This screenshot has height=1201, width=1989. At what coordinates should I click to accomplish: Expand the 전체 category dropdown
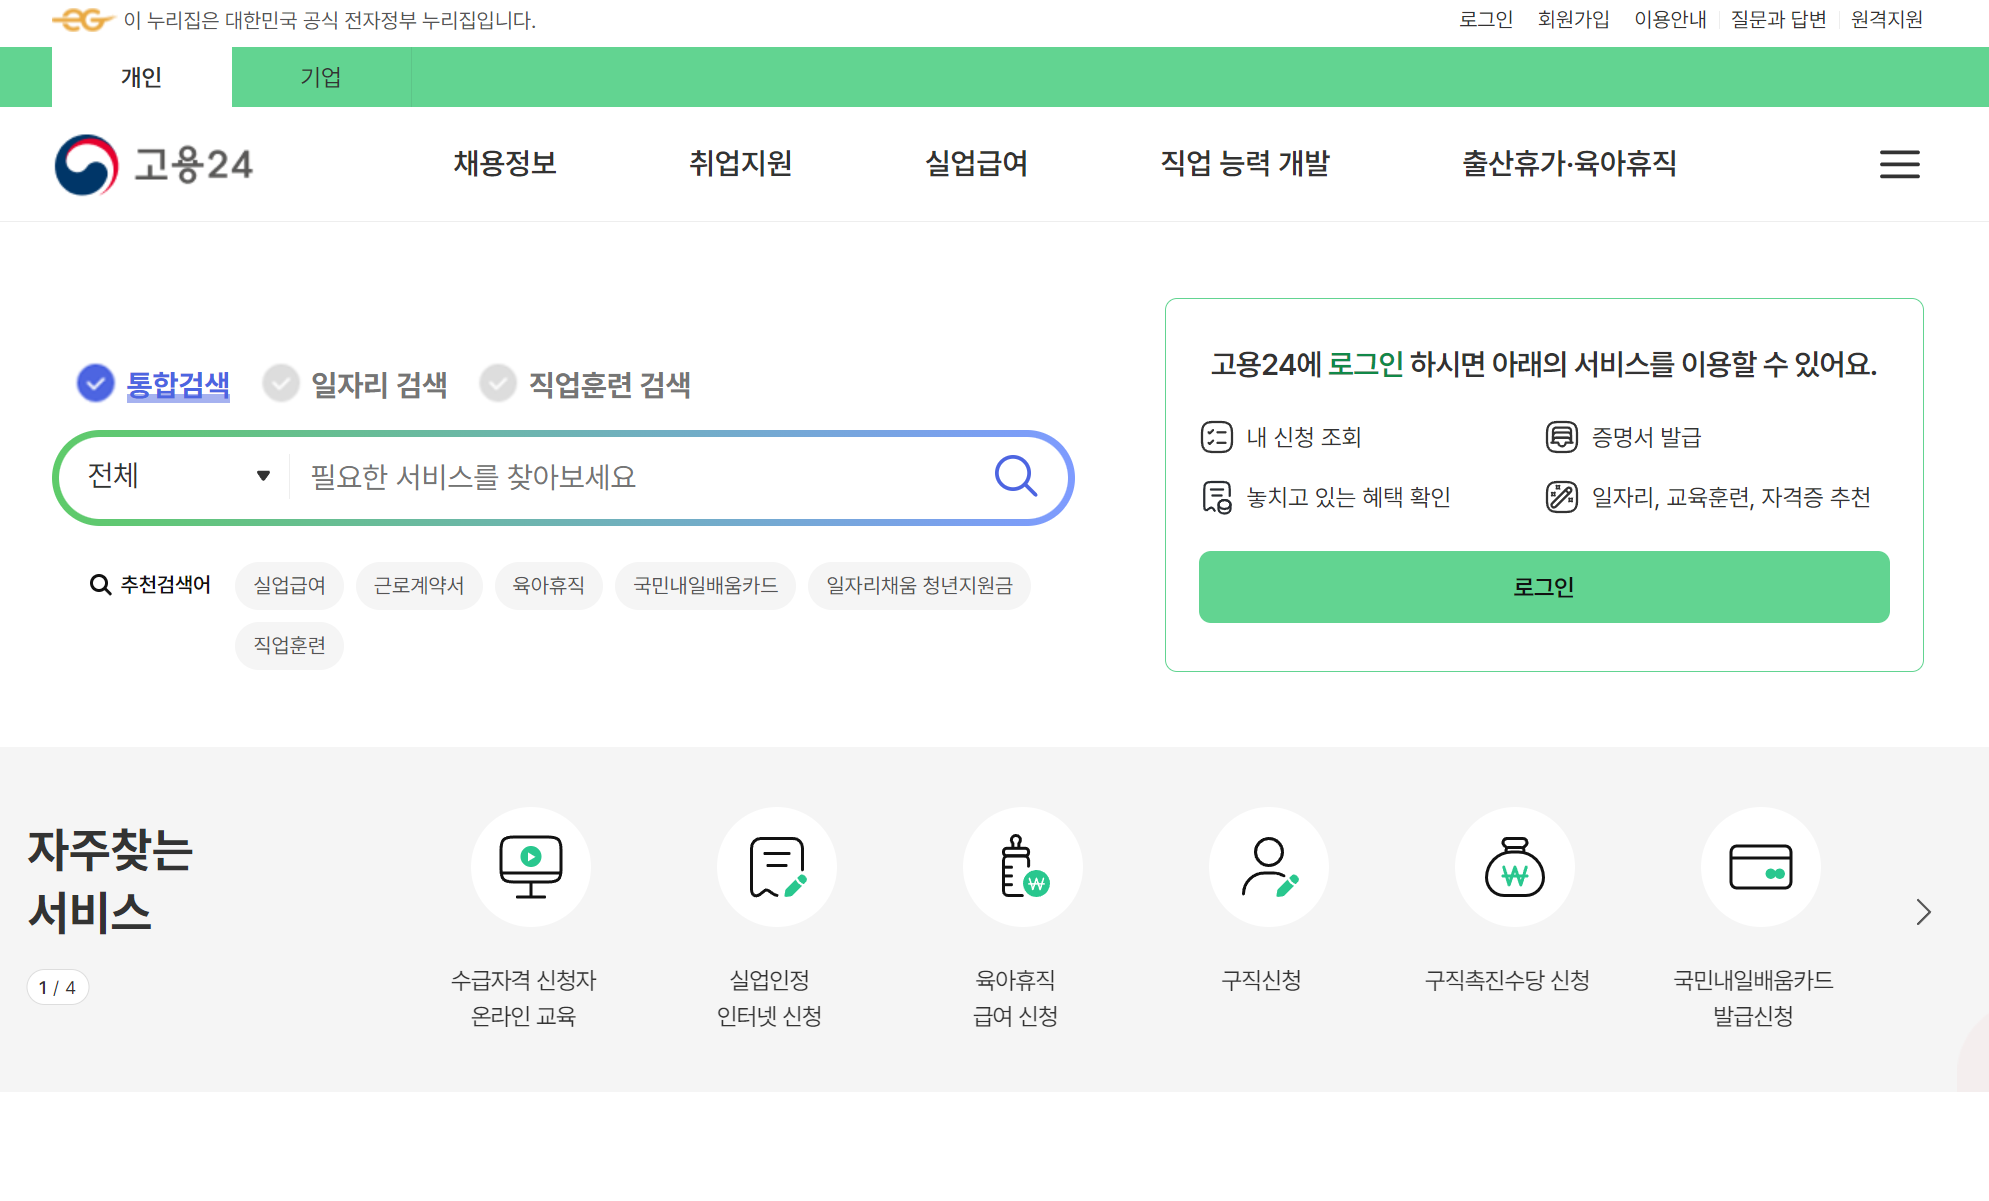coord(178,476)
